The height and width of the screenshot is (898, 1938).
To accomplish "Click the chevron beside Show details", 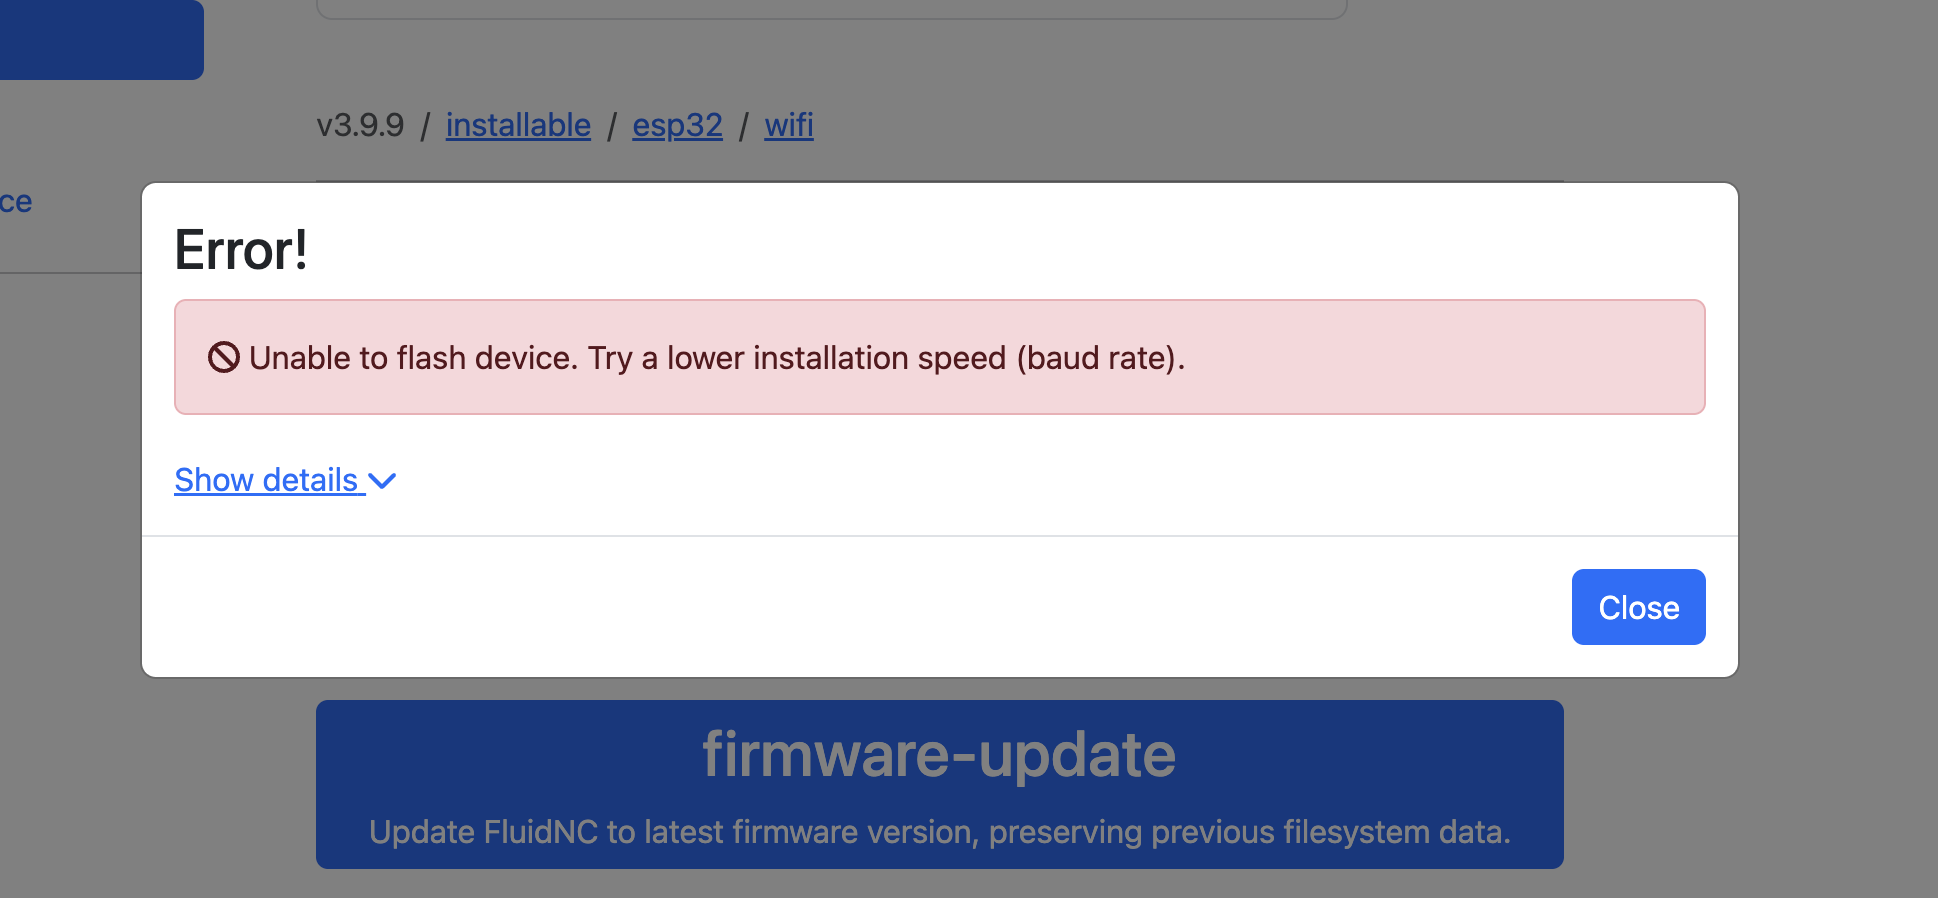I will (x=382, y=481).
